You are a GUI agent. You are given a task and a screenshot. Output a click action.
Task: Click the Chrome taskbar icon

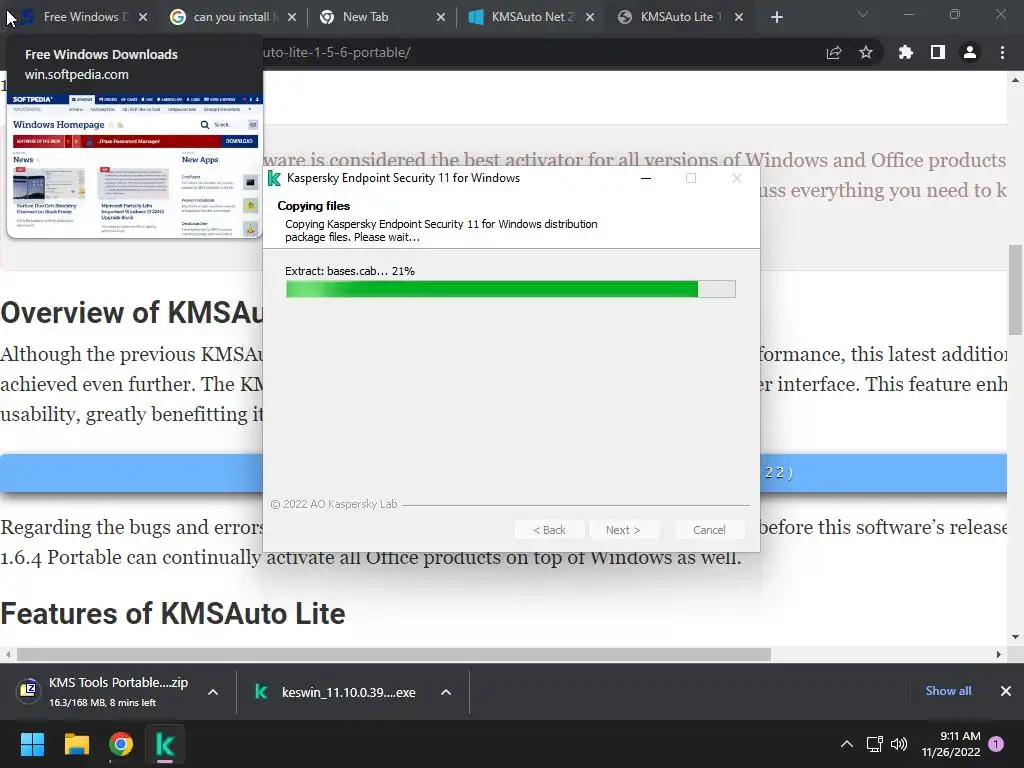point(121,744)
